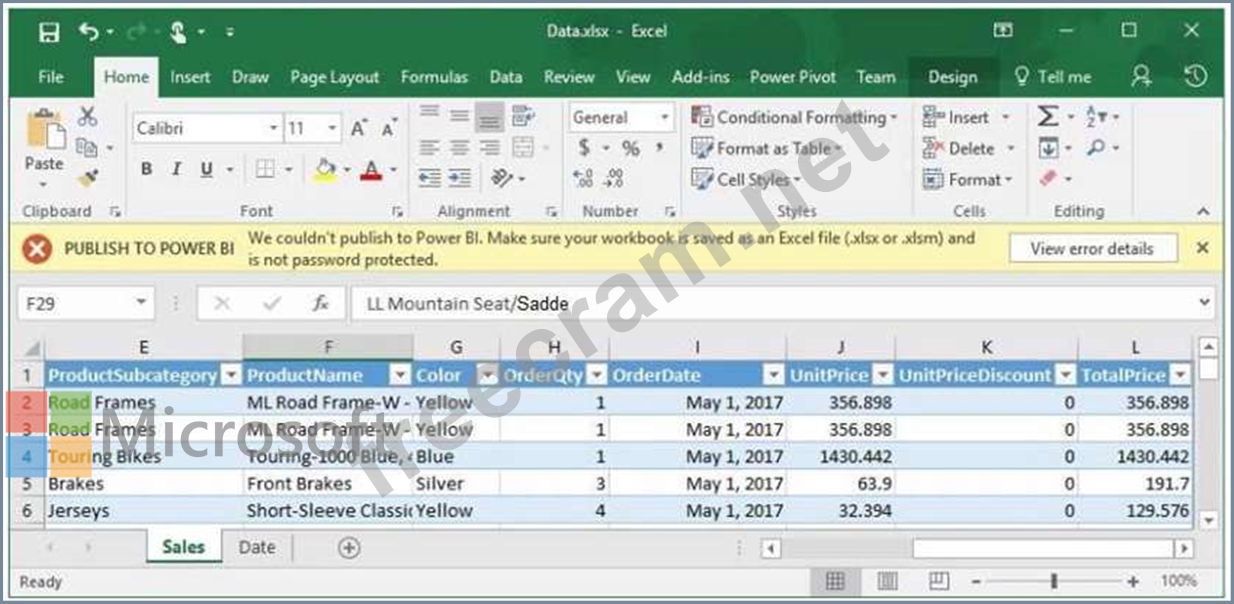Click Decrease Decimal
The image size is (1234, 604).
(614, 178)
